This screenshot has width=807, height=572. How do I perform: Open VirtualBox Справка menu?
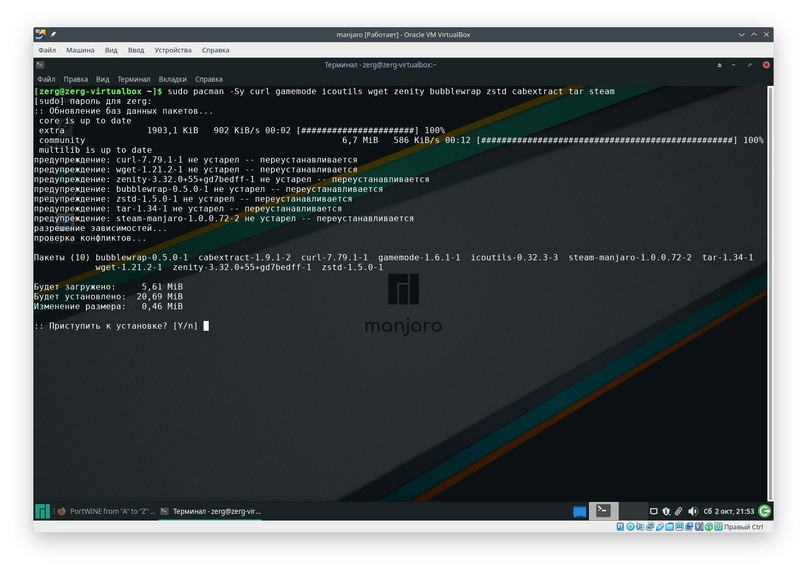click(x=216, y=50)
